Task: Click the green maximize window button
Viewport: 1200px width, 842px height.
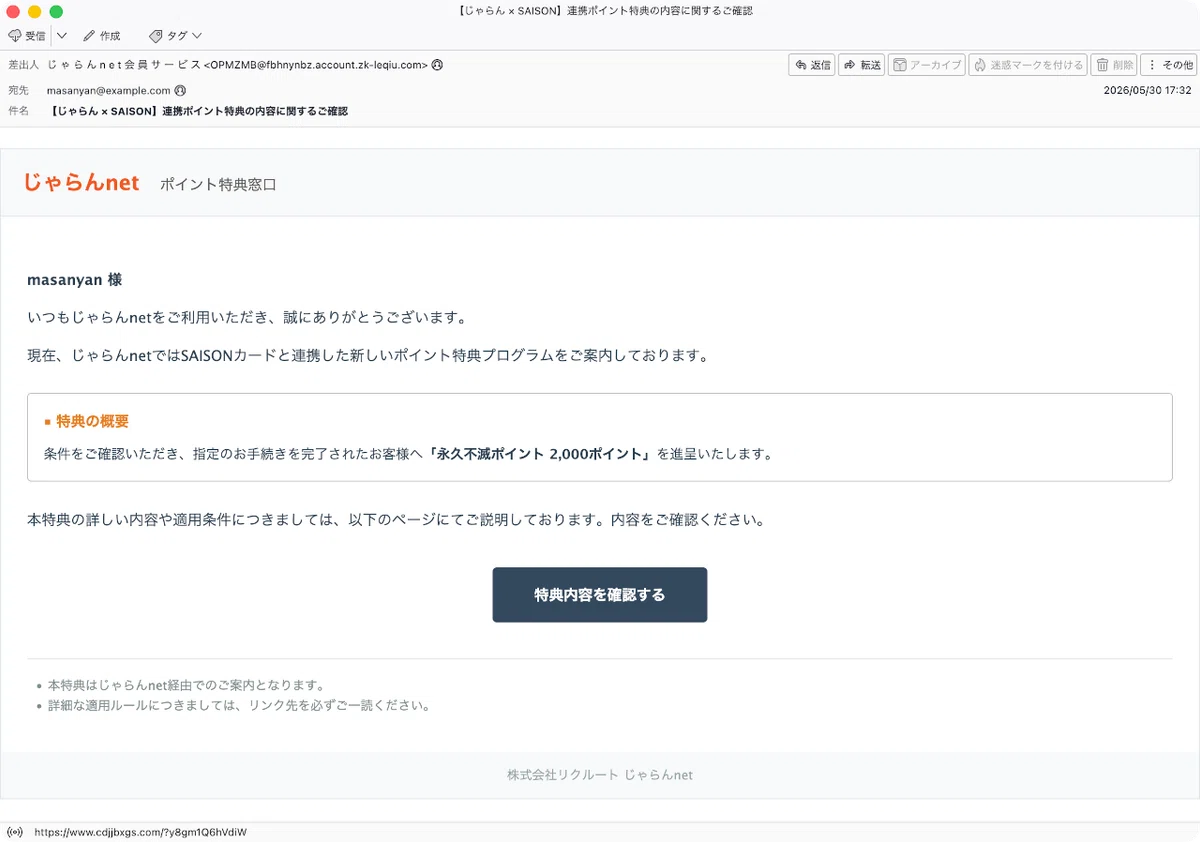Action: coord(56,11)
